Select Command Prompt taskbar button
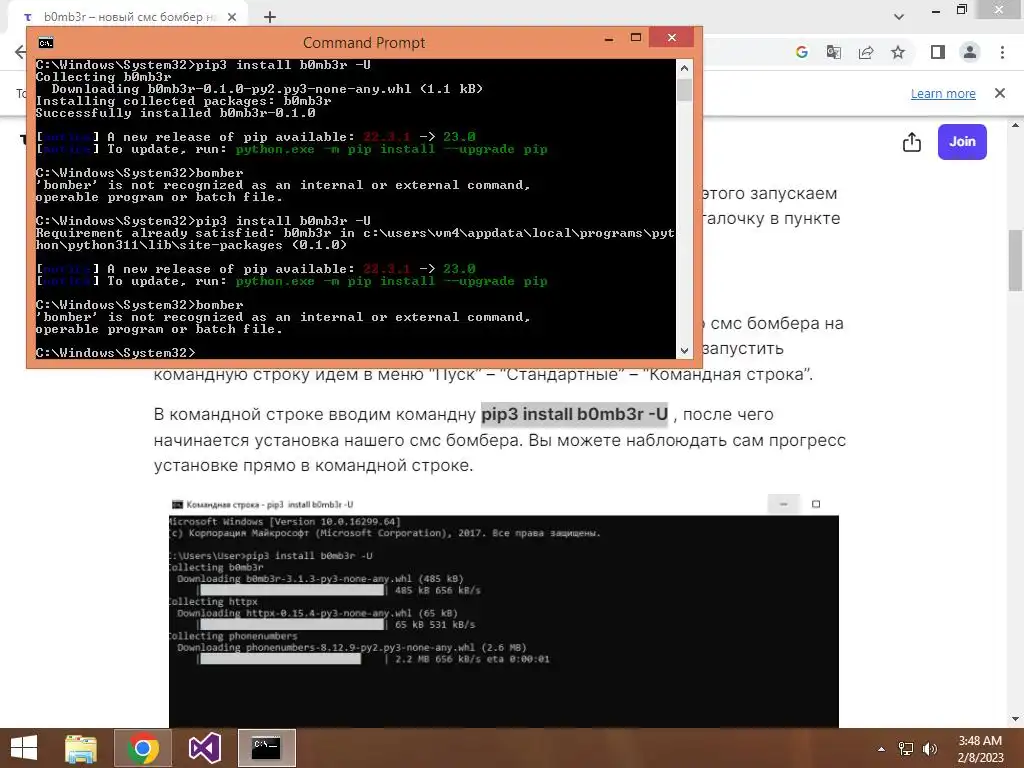Viewport: 1024px width, 768px height. click(x=266, y=748)
